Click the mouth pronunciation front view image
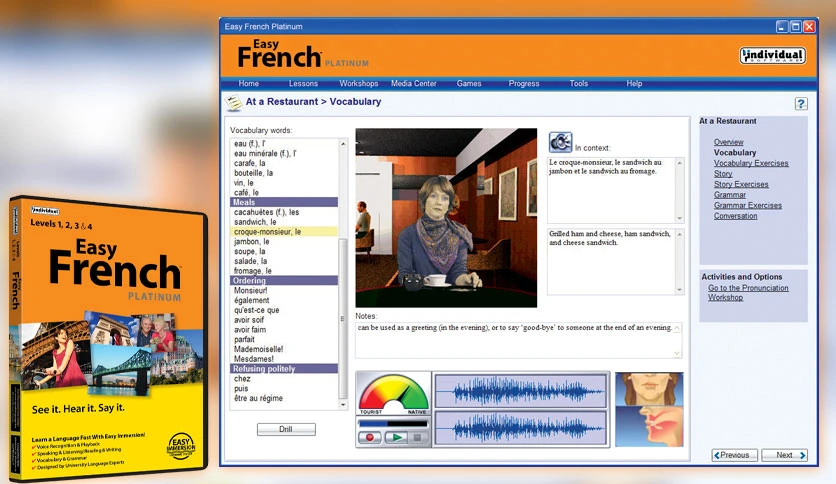 coord(649,389)
